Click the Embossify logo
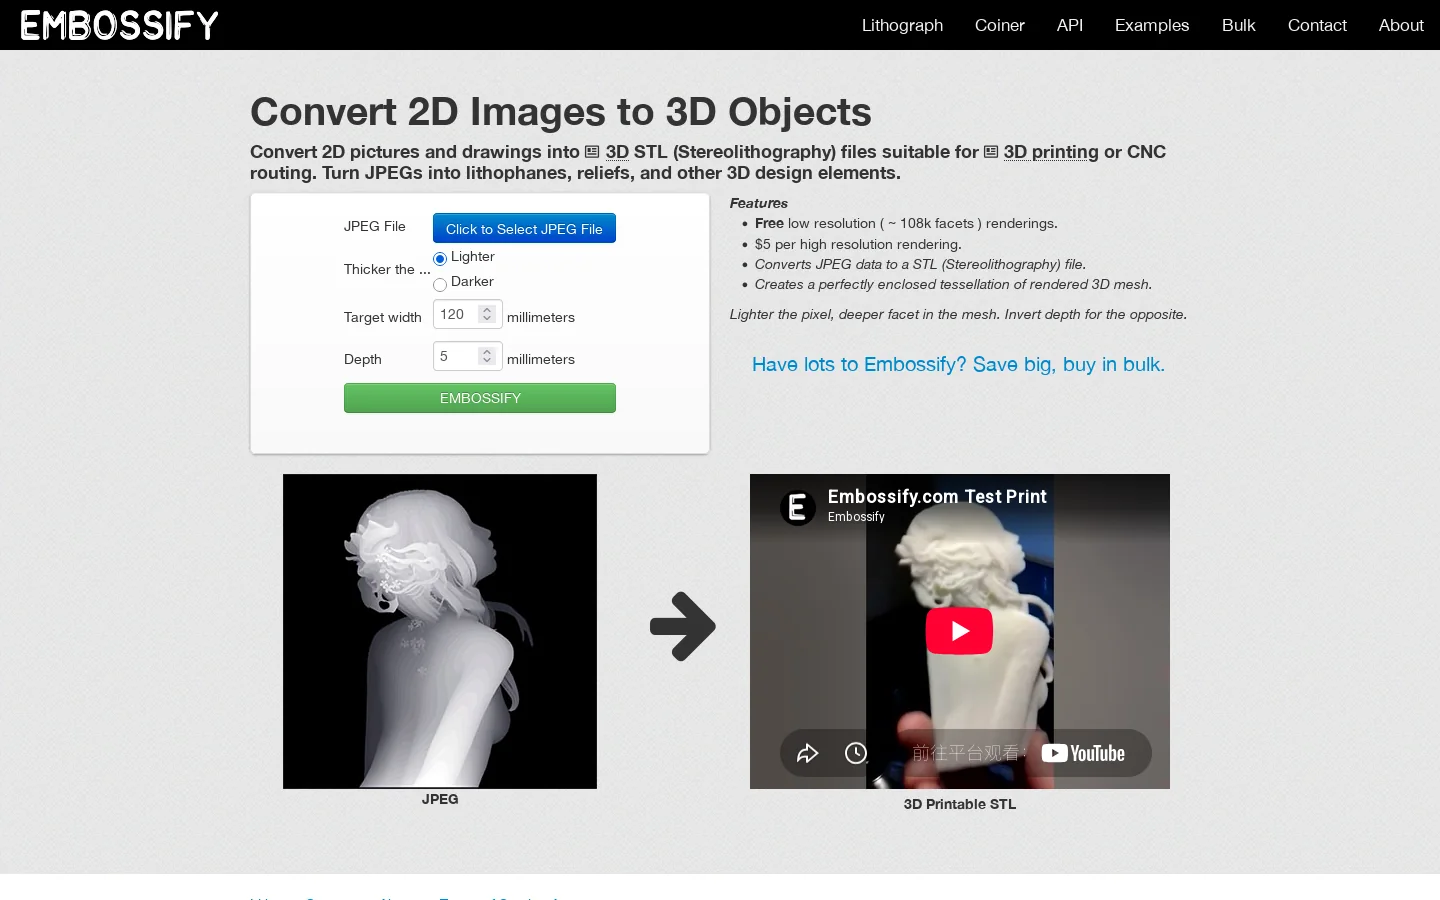 point(119,25)
